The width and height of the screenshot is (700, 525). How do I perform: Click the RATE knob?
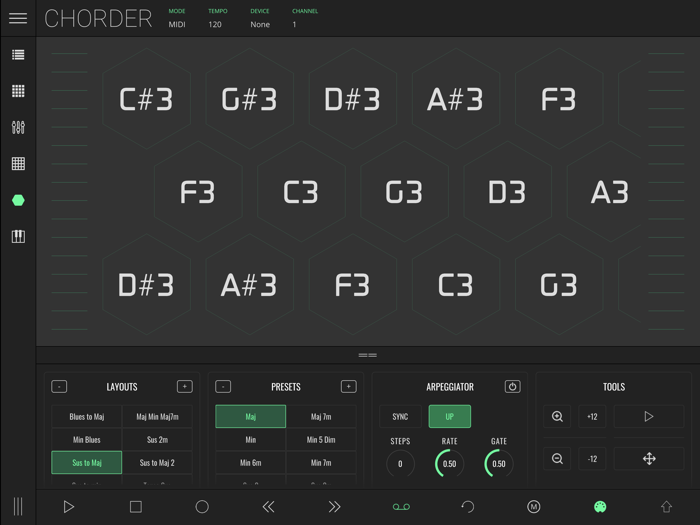tap(450, 463)
